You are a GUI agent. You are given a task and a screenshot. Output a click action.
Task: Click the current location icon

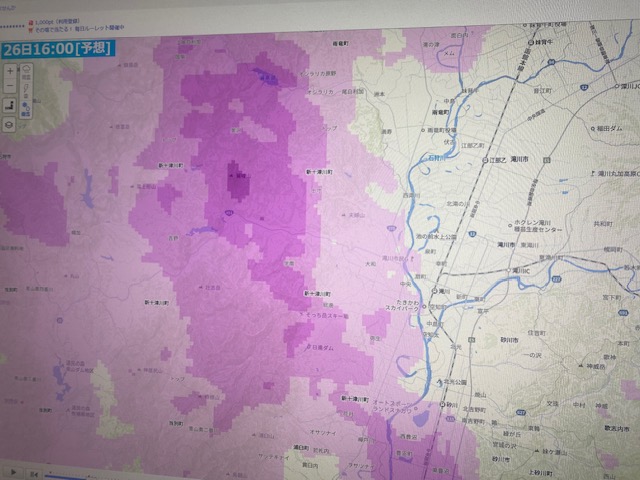click(10, 106)
